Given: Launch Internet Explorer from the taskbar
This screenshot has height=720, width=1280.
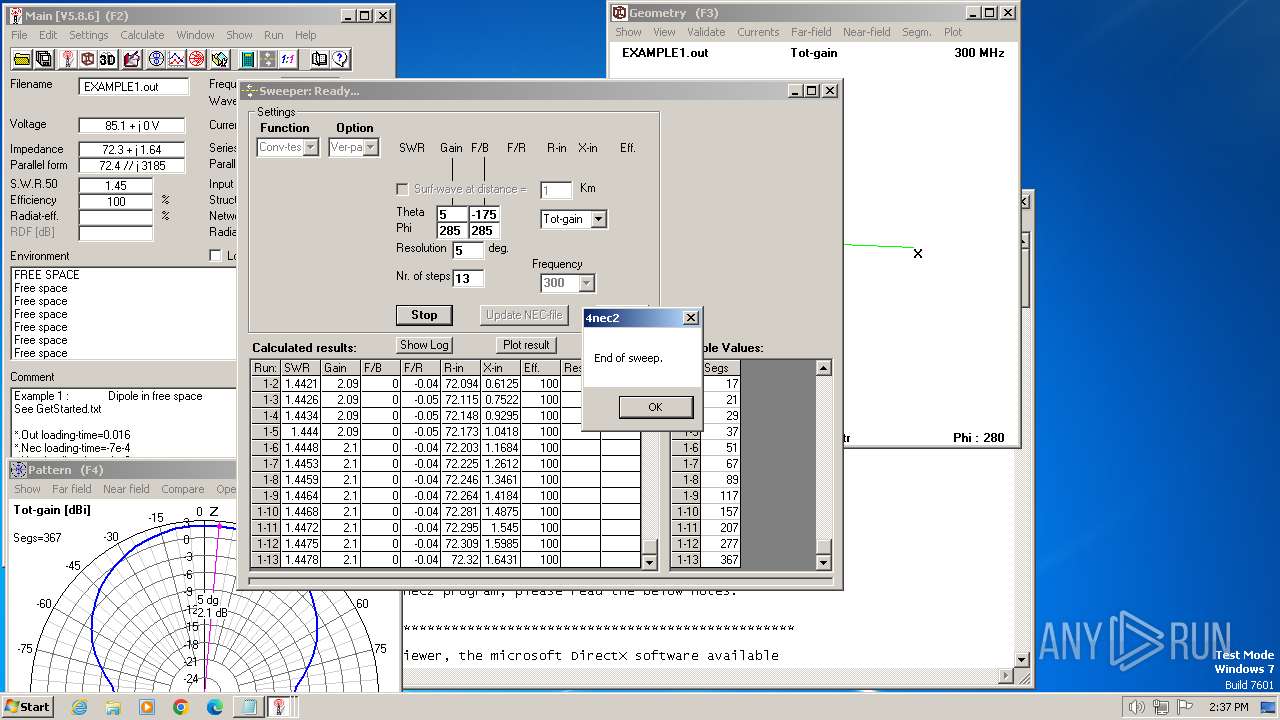Looking at the screenshot, I should pyautogui.click(x=79, y=707).
